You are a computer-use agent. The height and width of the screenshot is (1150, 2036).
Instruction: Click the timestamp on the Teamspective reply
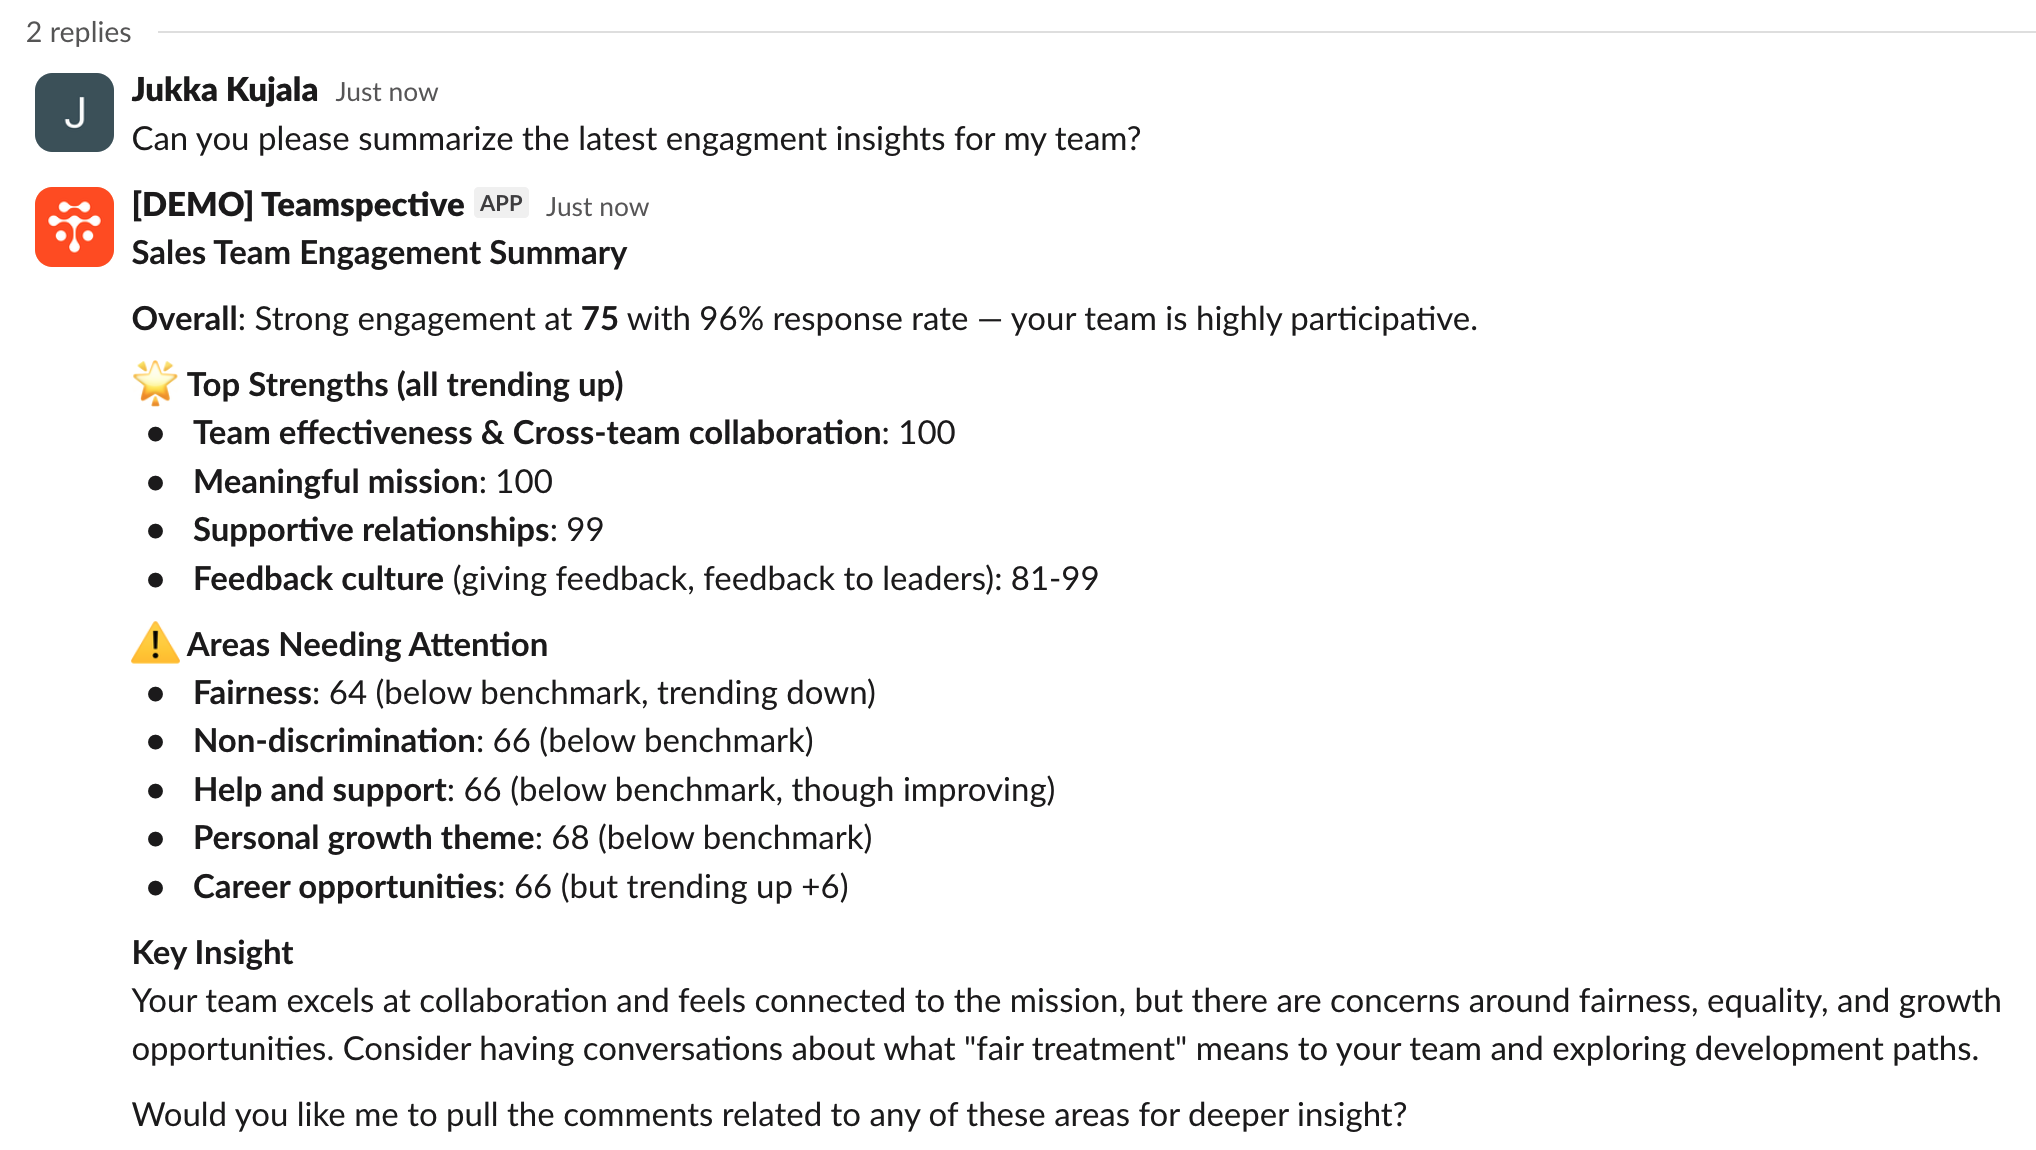(597, 207)
